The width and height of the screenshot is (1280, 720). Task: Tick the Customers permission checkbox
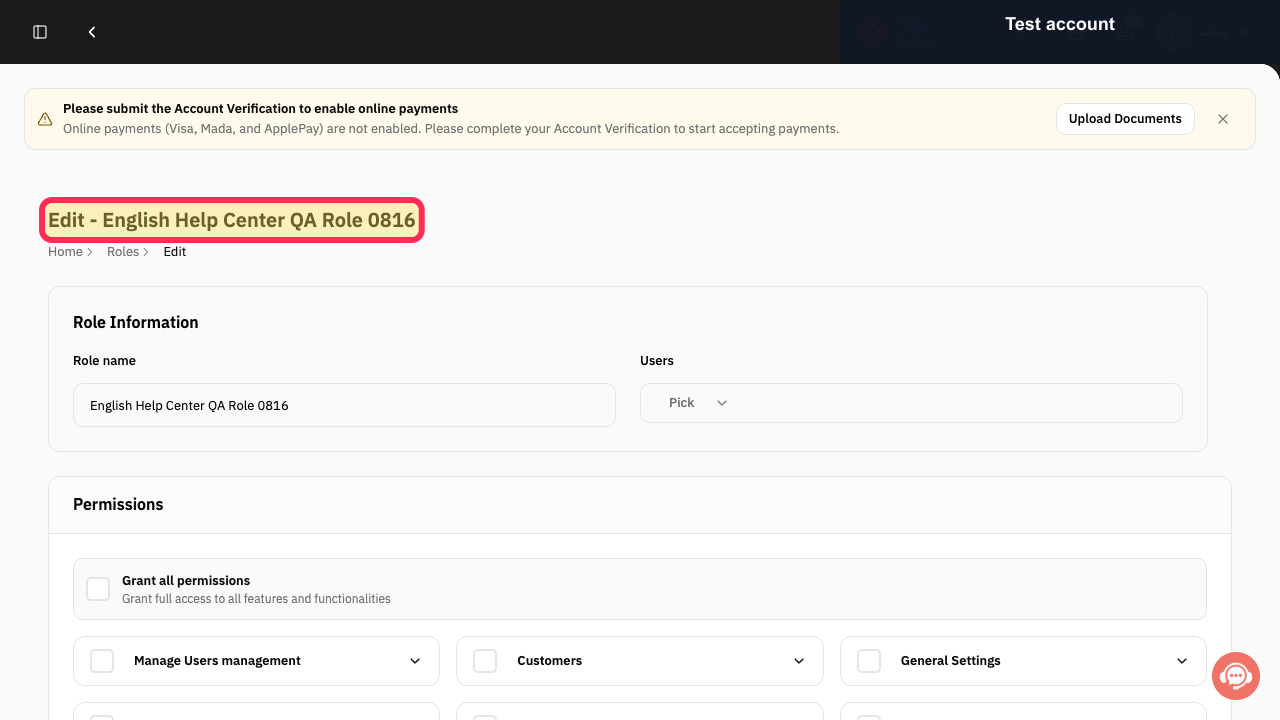(485, 661)
